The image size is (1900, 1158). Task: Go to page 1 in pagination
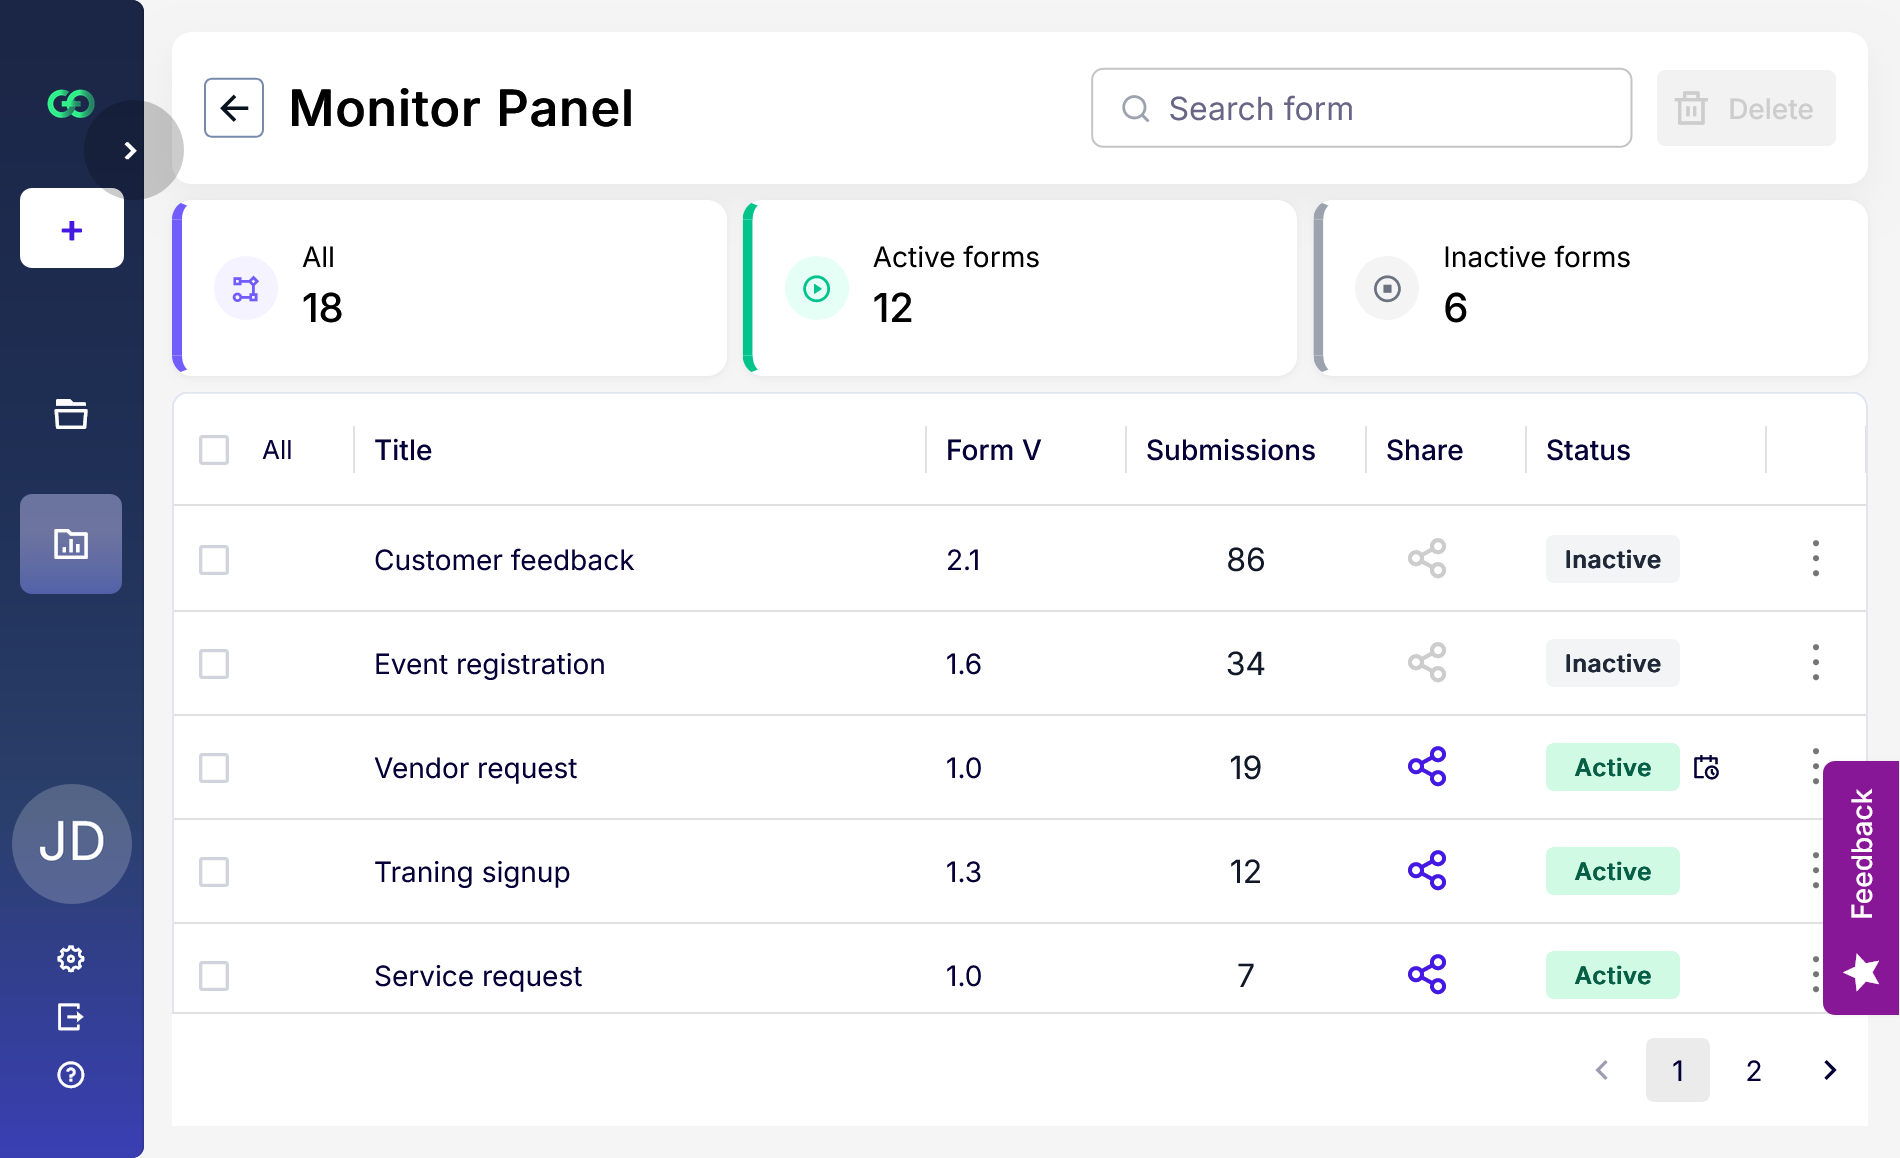pos(1678,1070)
